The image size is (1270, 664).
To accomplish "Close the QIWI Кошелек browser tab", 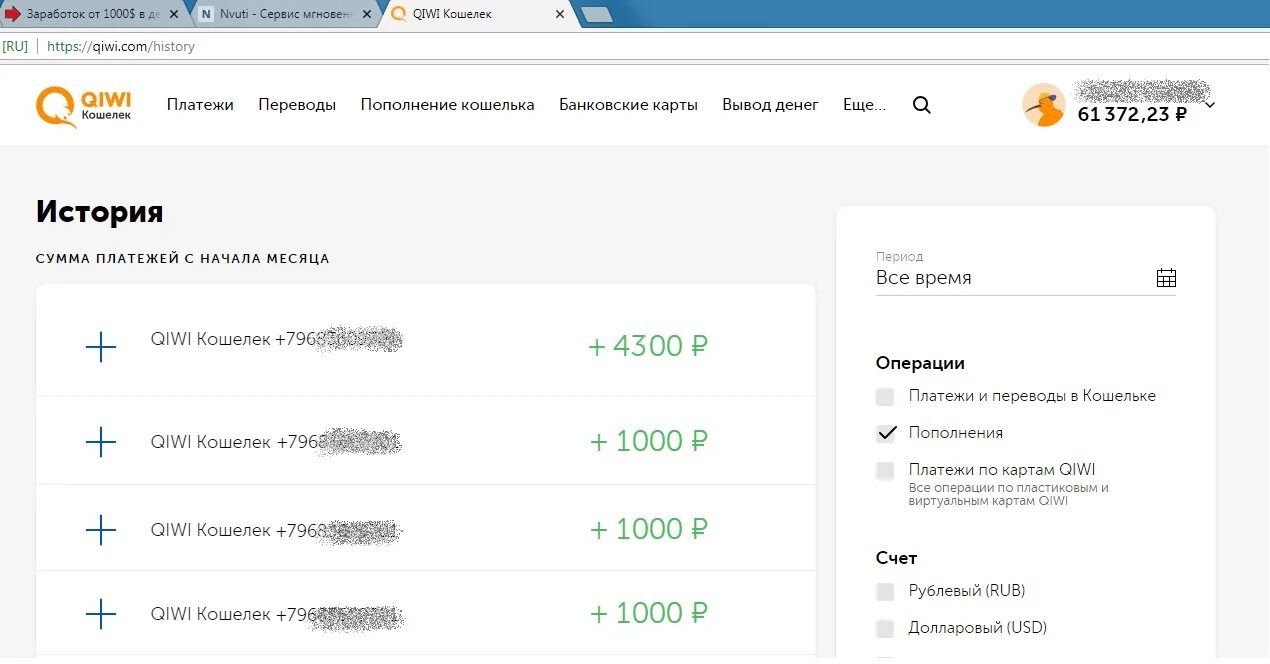I will [x=560, y=14].
